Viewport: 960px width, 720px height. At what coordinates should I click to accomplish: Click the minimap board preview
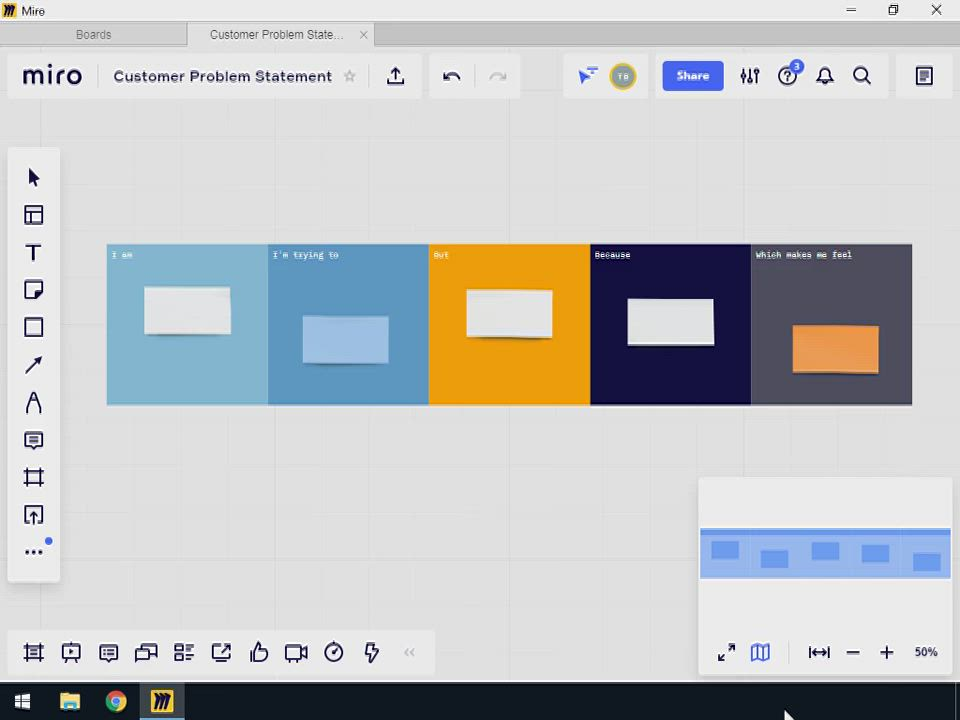point(825,554)
